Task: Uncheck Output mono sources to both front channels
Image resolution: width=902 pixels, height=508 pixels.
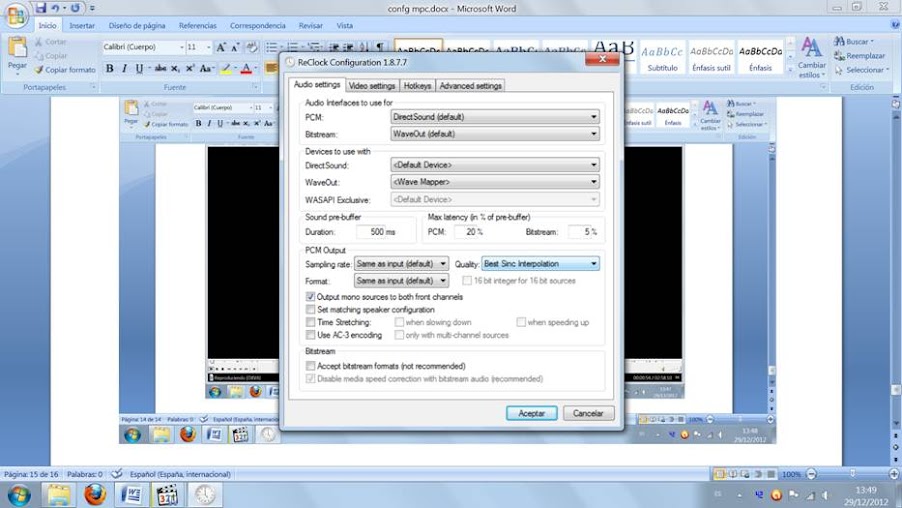Action: pos(311,297)
